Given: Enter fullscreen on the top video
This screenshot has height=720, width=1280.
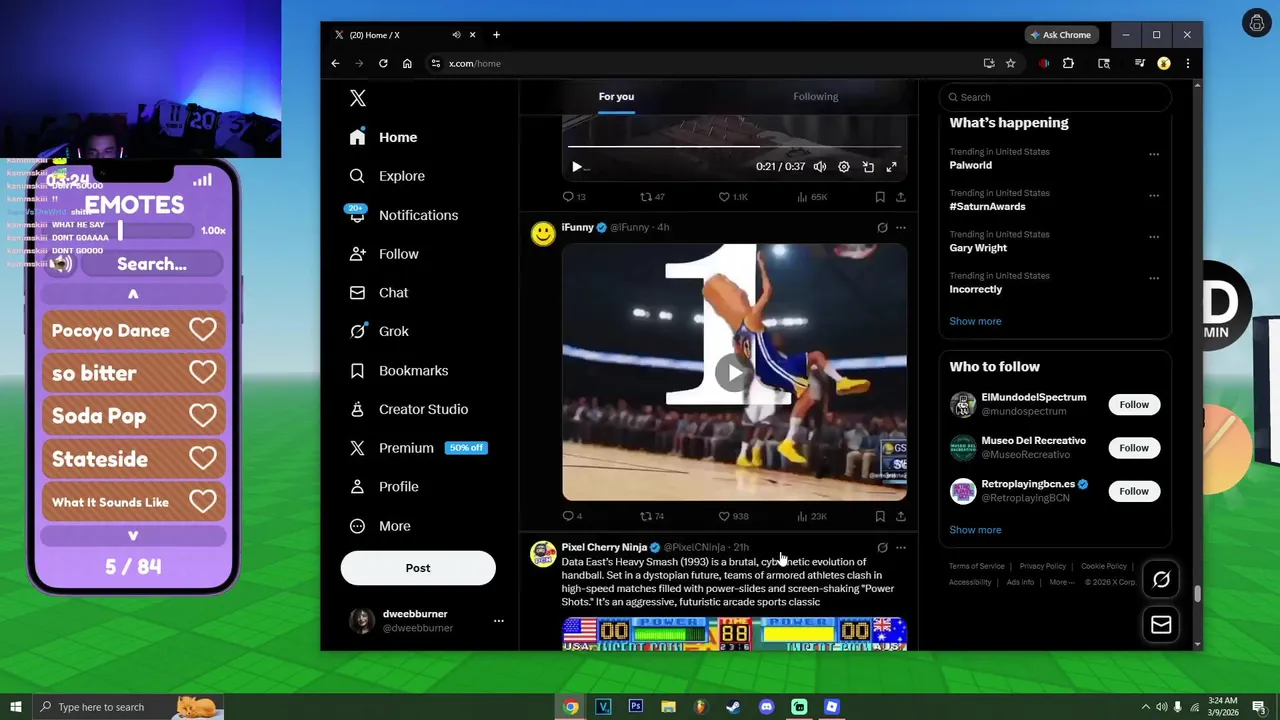Looking at the screenshot, I should point(892,167).
